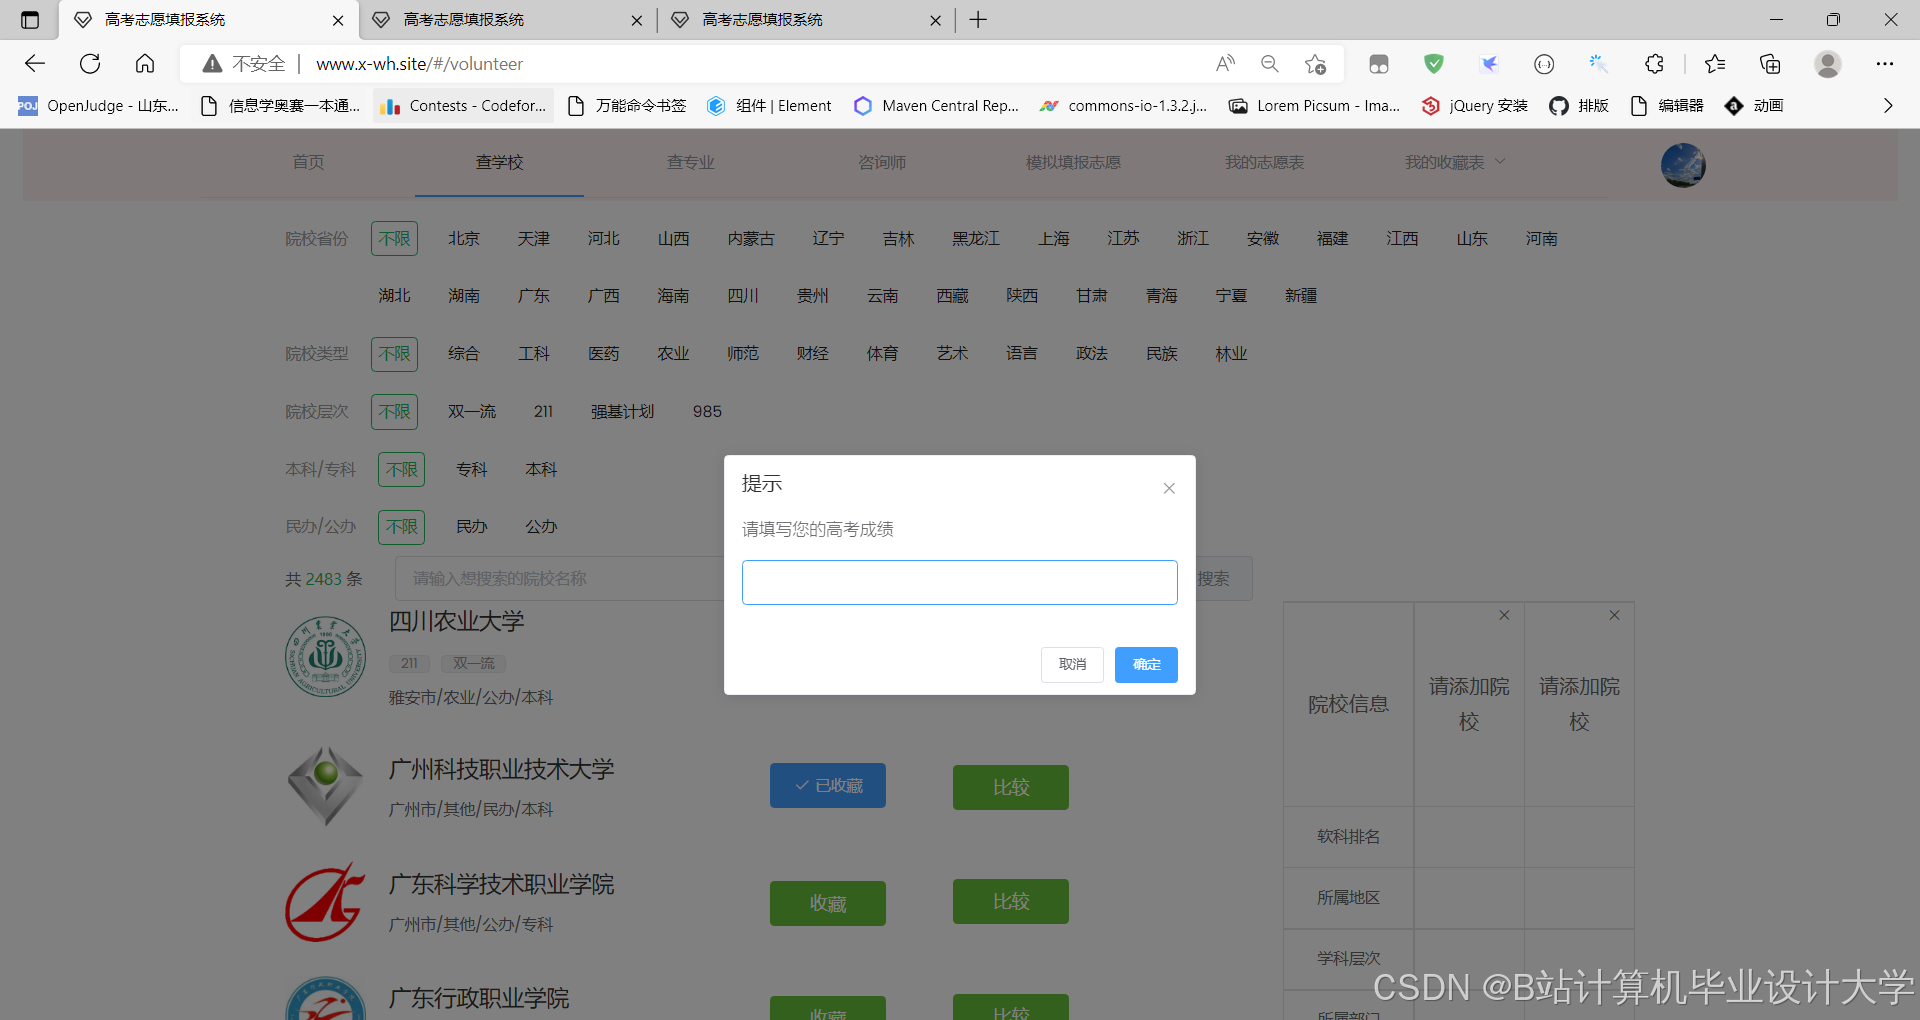Image resolution: width=1920 pixels, height=1020 pixels.
Task: Open the collections icon
Action: pos(1770,64)
